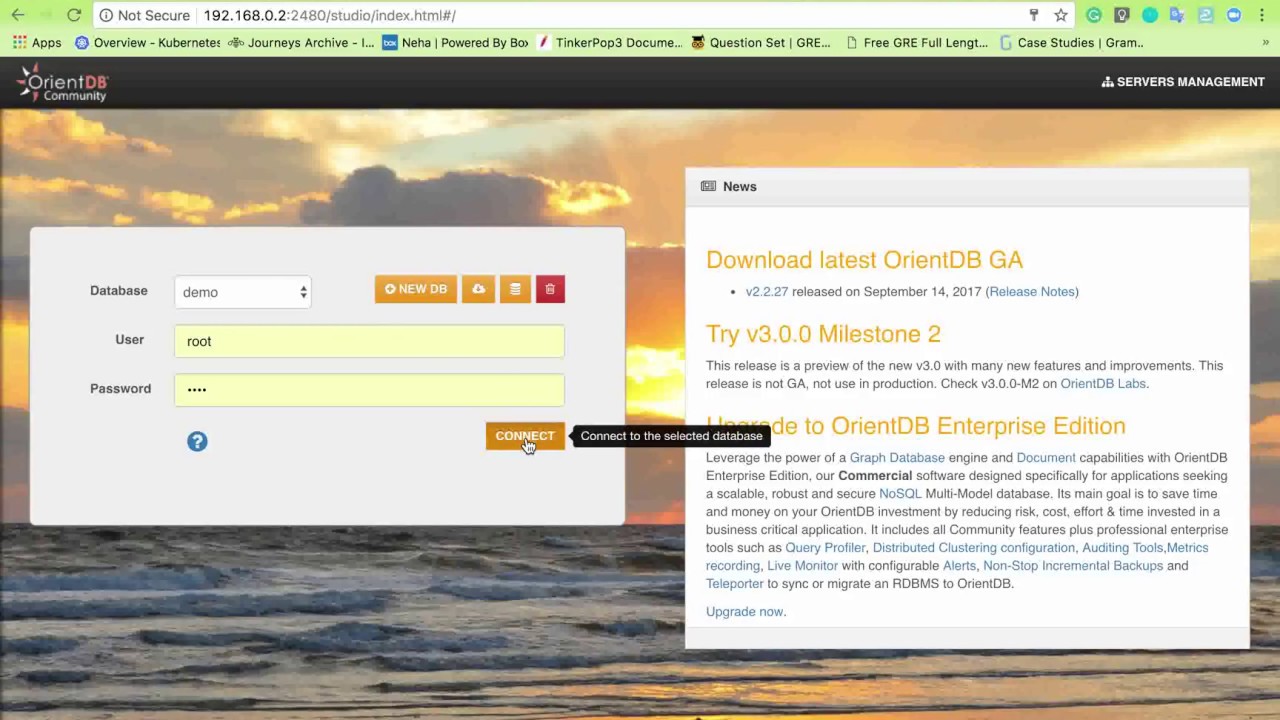Open the Query Profiler link
Viewport: 1280px width, 720px height.
point(825,548)
